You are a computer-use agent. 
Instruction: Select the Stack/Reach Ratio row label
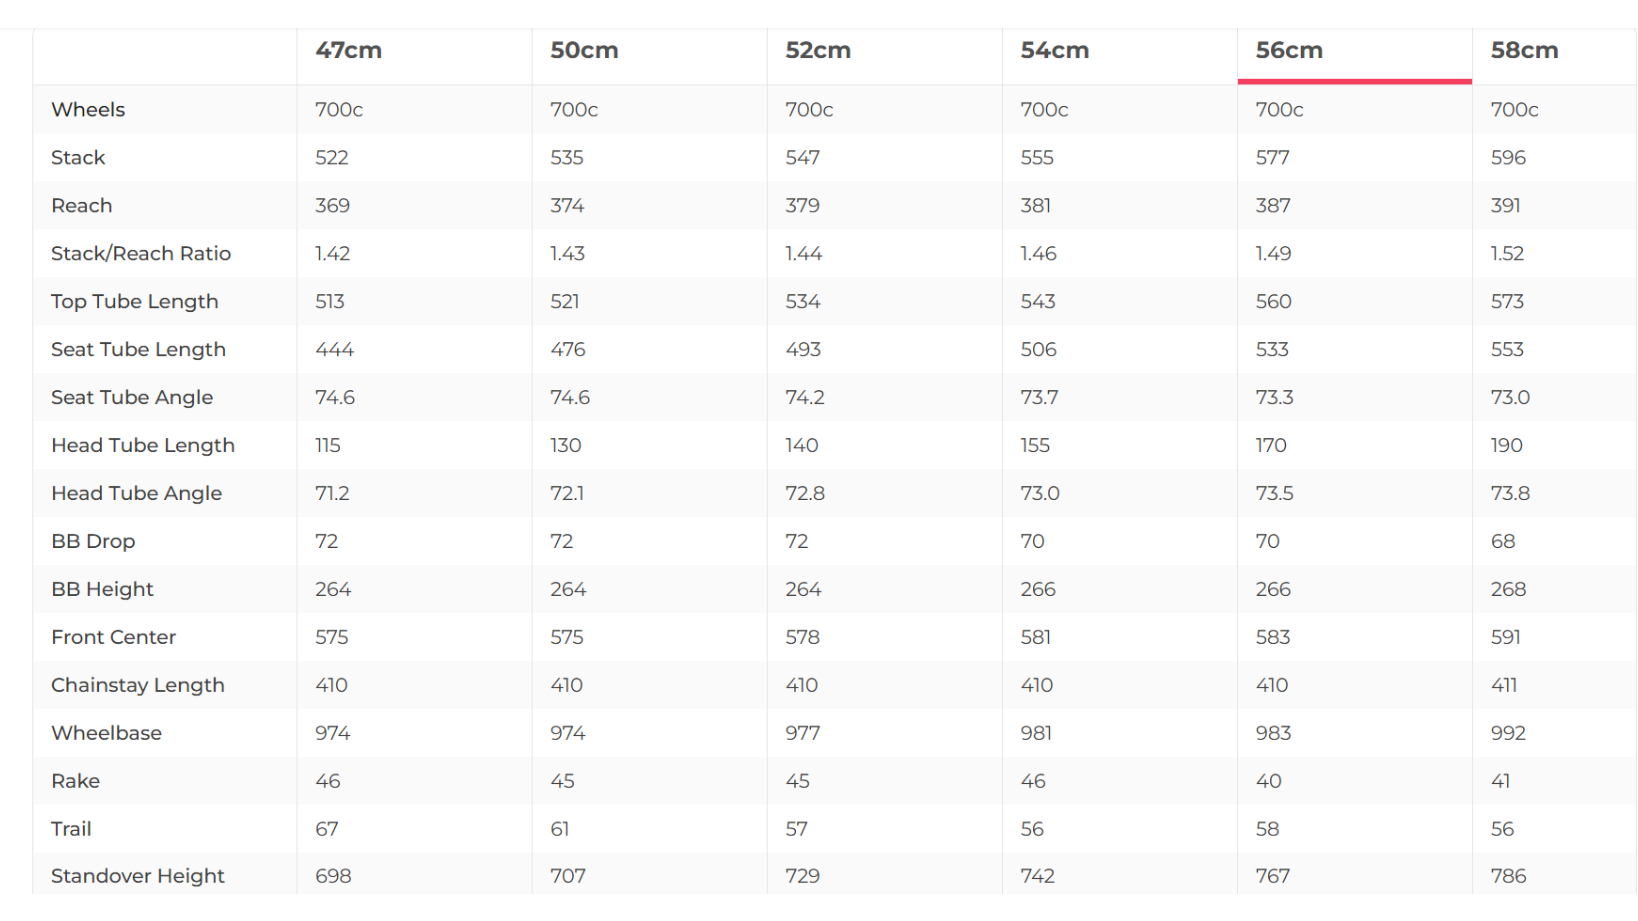coord(141,254)
